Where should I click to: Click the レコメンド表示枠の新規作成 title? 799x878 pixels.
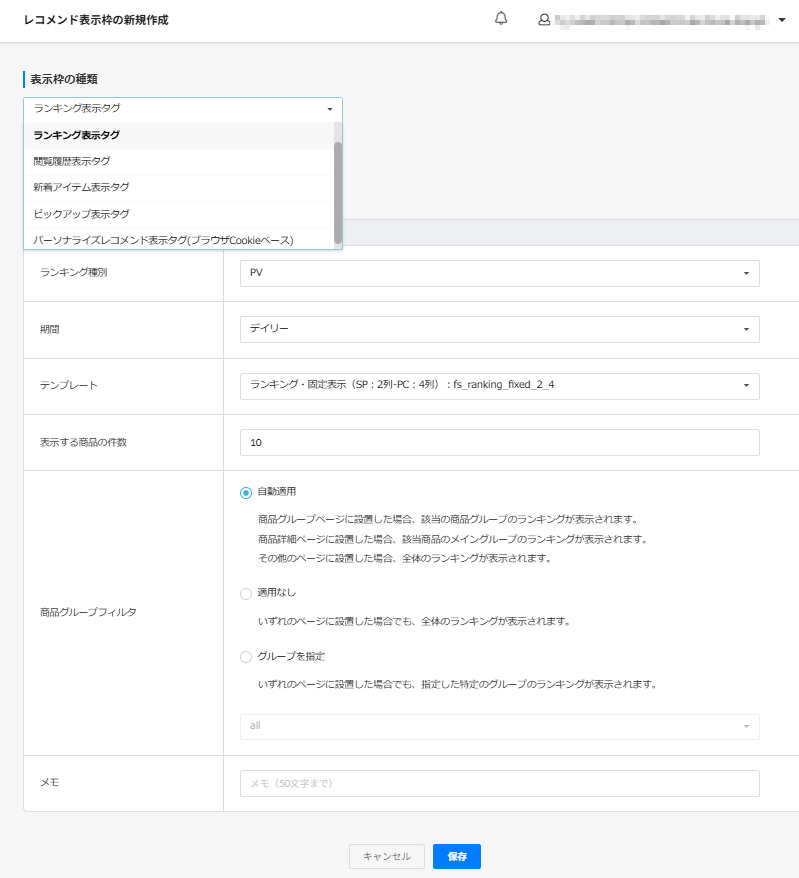point(96,20)
